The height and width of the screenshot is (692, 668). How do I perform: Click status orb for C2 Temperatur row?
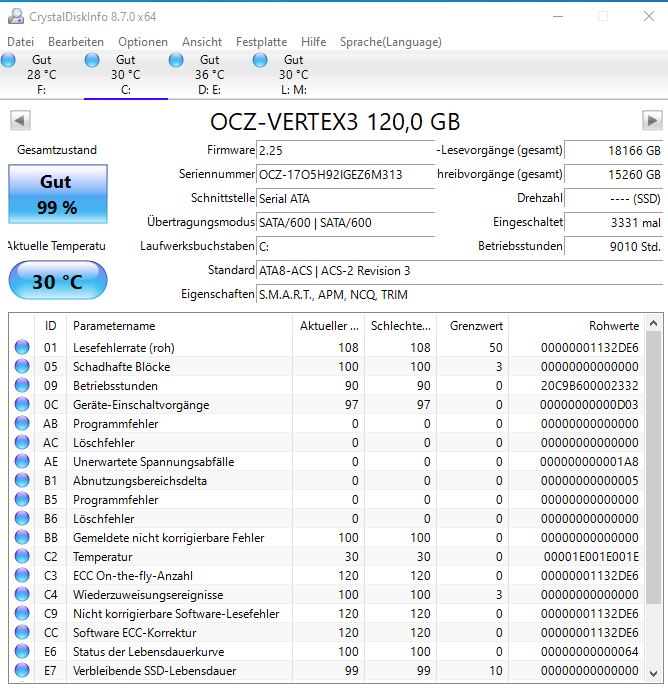point(22,556)
